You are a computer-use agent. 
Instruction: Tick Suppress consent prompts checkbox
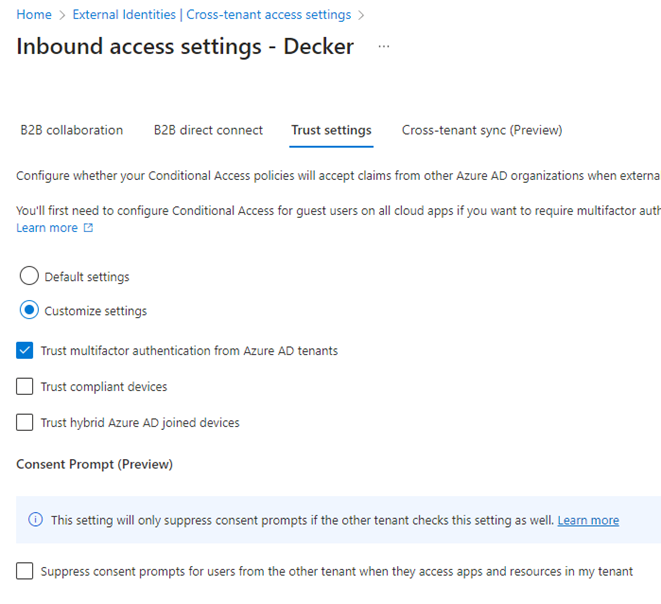pyautogui.click(x=24, y=571)
